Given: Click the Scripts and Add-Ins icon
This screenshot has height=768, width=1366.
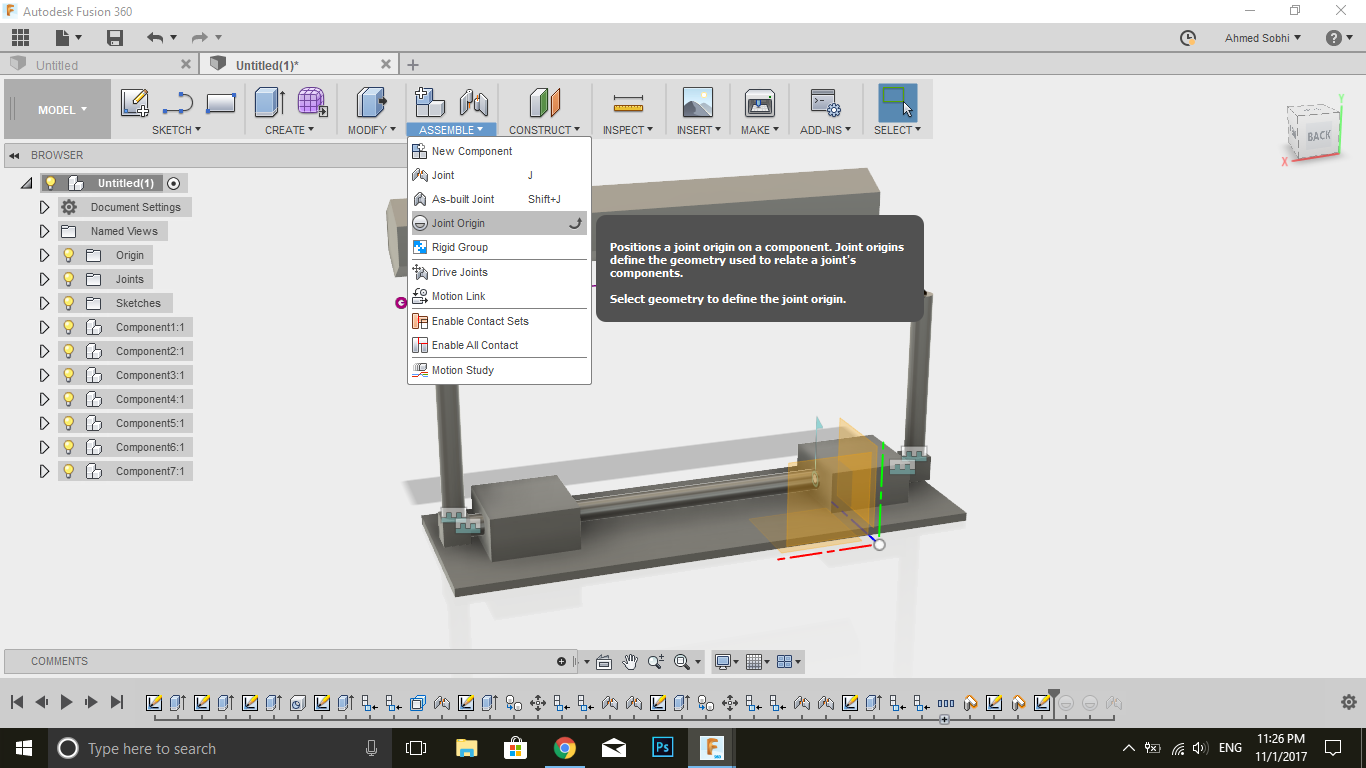Looking at the screenshot, I should point(825,103).
